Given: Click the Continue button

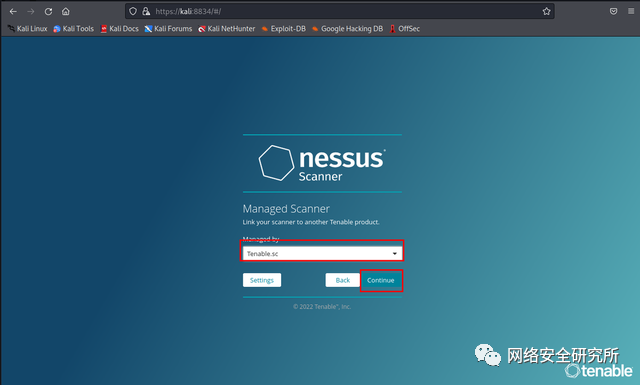Looking at the screenshot, I should pyautogui.click(x=381, y=280).
